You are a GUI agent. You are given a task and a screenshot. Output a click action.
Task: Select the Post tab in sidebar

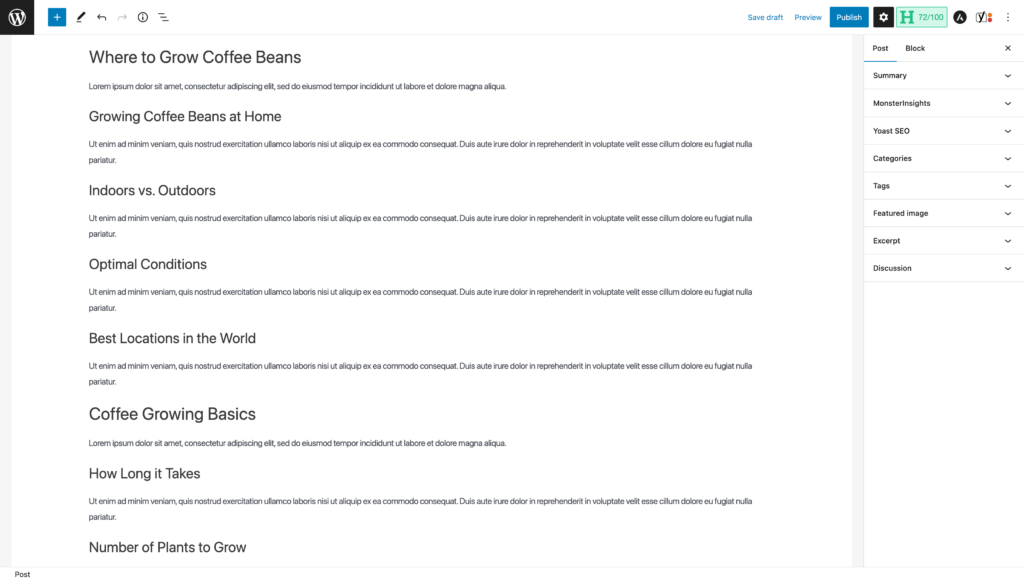click(x=880, y=48)
